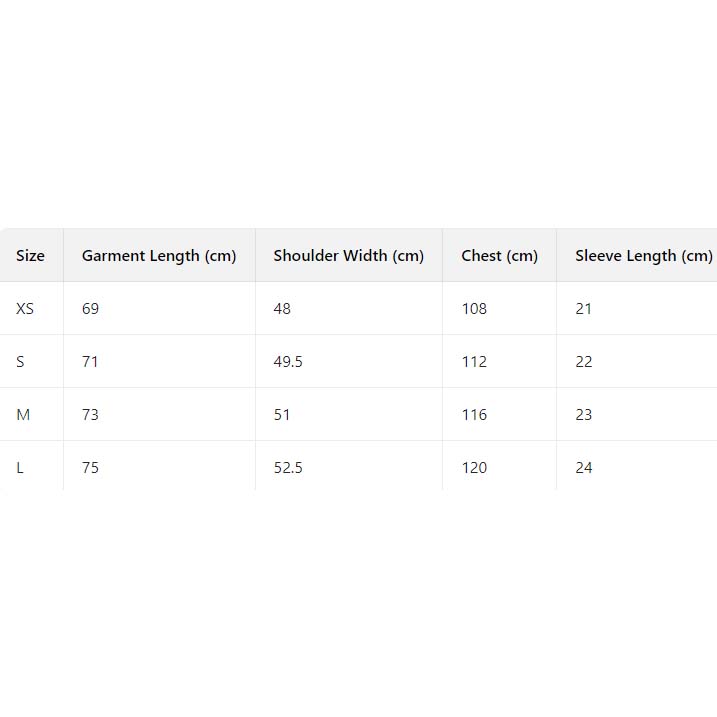Screen dimensions: 717x717
Task: Click the Size column header
Action: click(30, 256)
